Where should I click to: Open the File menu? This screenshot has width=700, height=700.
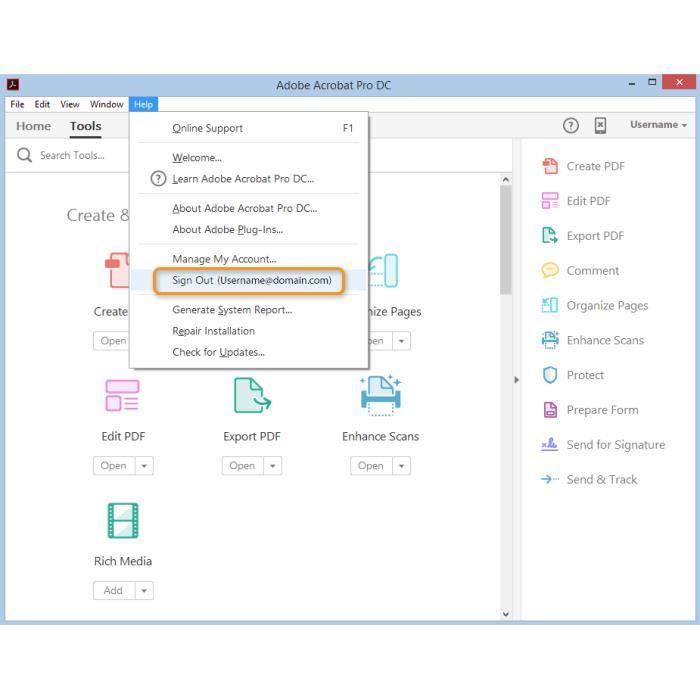tap(17, 104)
